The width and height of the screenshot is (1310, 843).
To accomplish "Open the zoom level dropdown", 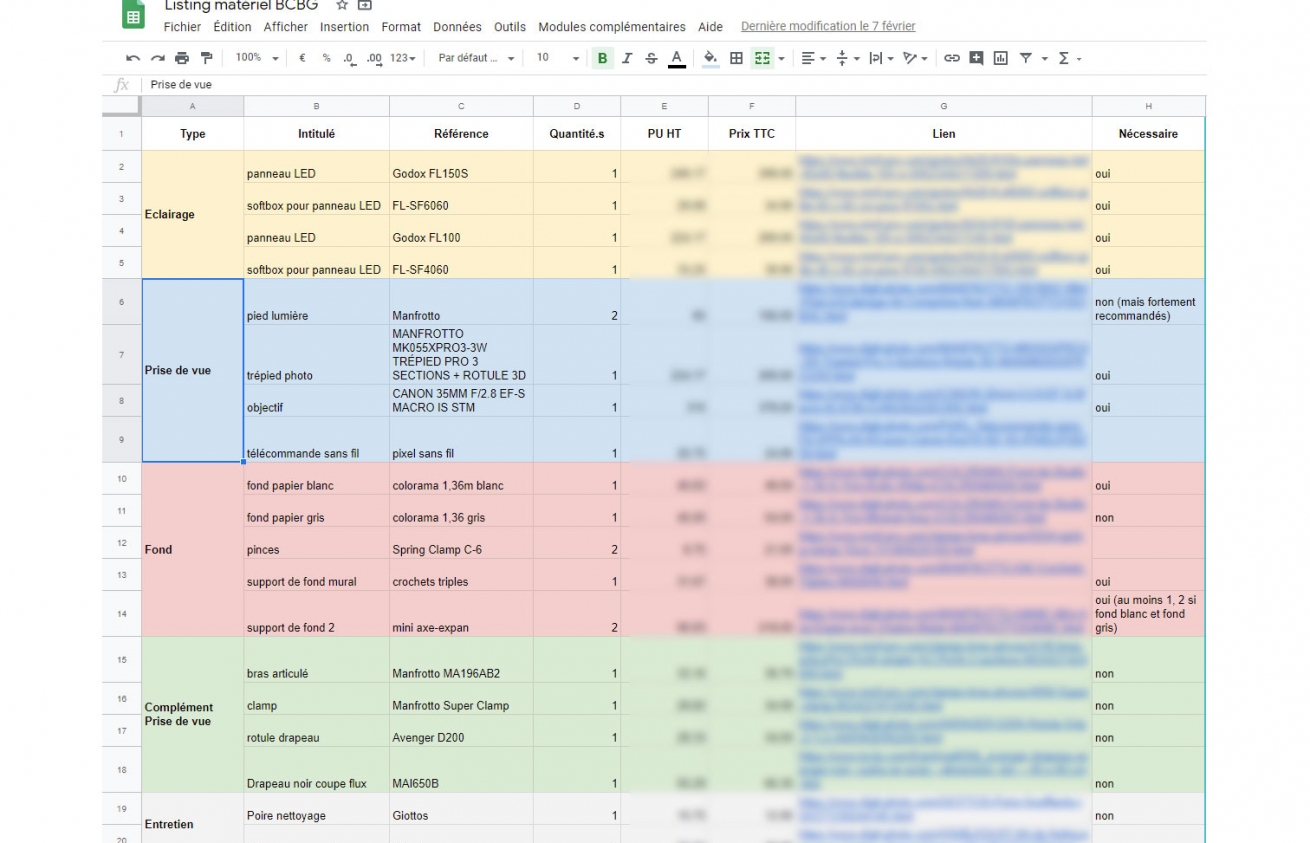I will coord(257,58).
